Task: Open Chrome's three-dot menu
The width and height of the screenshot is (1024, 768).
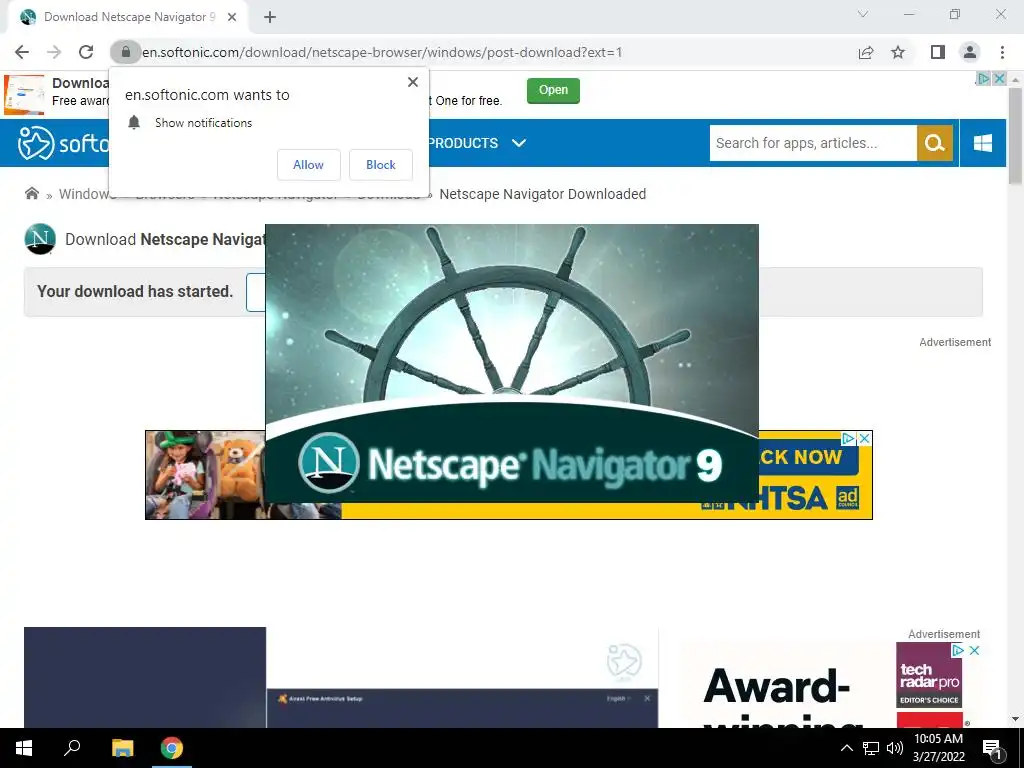Action: click(1002, 52)
